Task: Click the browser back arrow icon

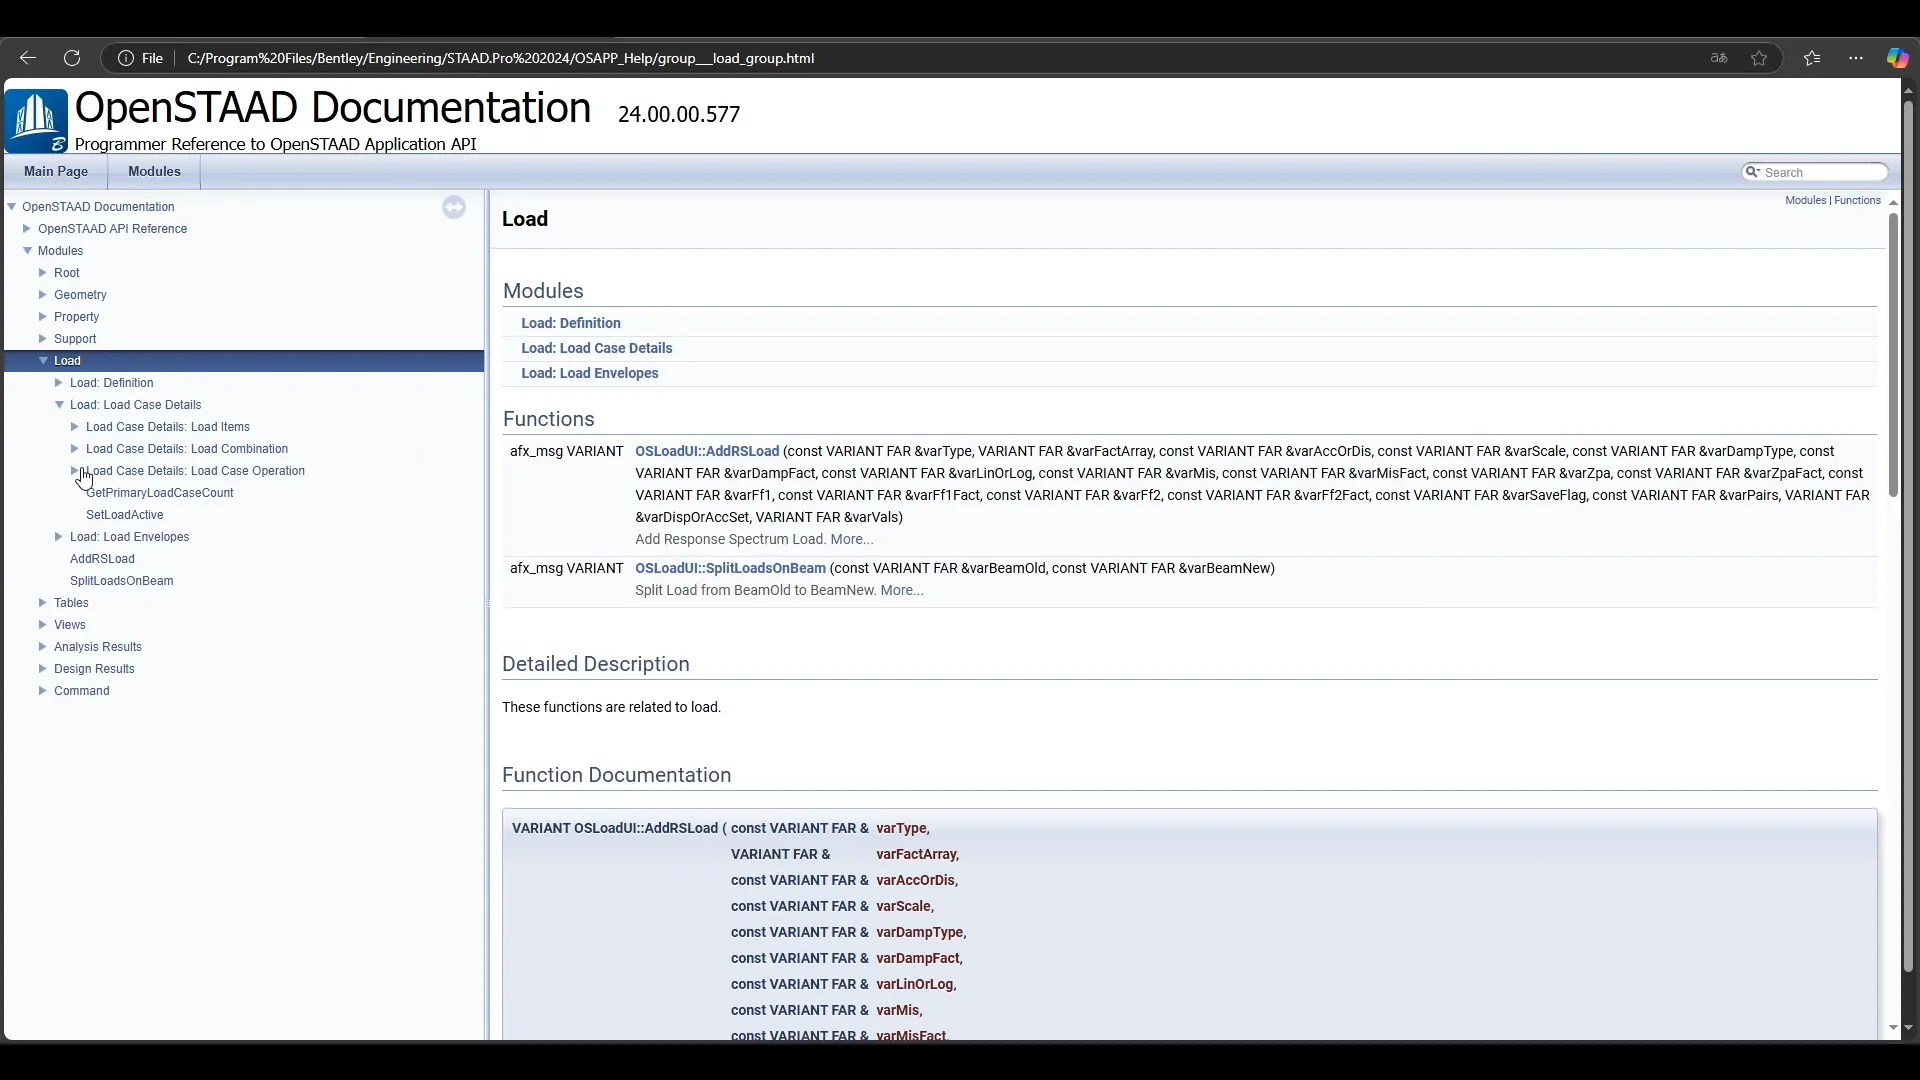Action: pyautogui.click(x=28, y=58)
